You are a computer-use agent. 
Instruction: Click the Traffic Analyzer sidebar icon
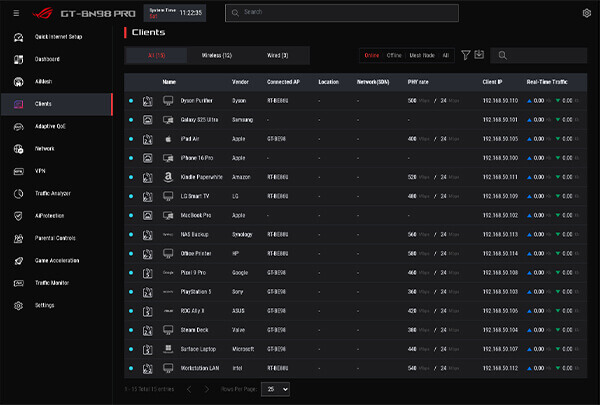point(18,194)
